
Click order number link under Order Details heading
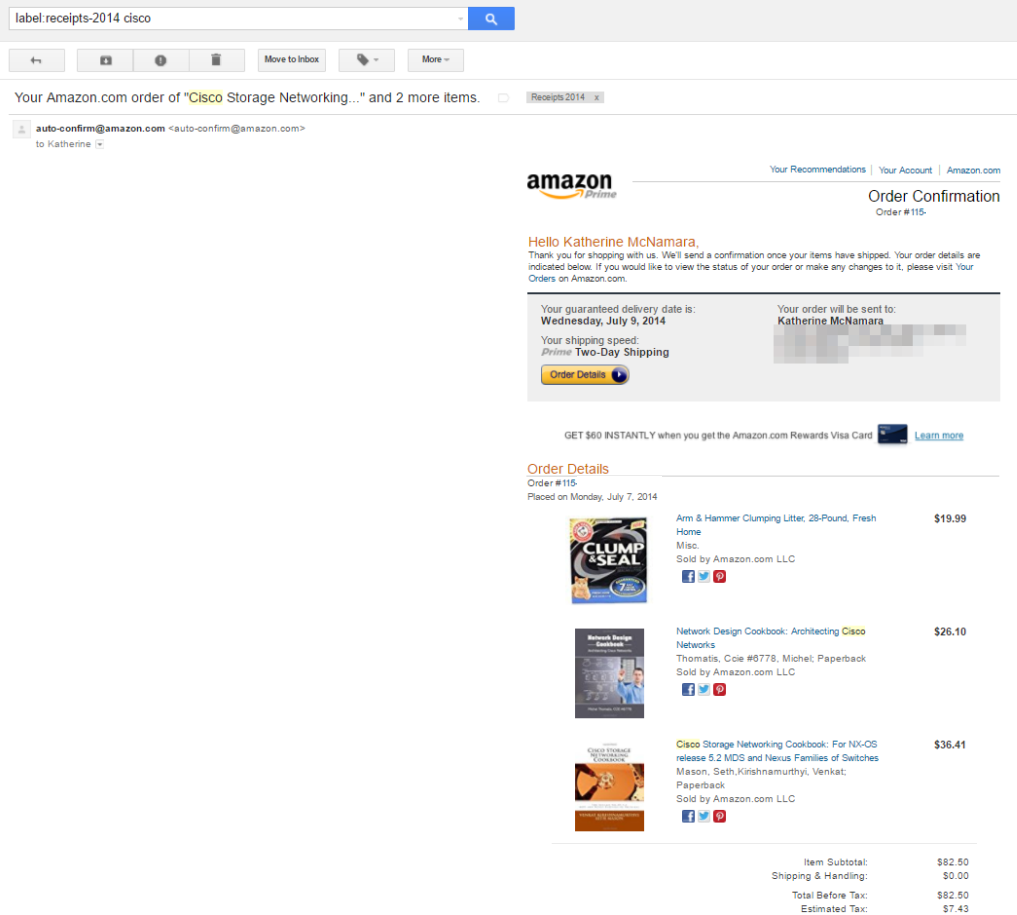(569, 483)
